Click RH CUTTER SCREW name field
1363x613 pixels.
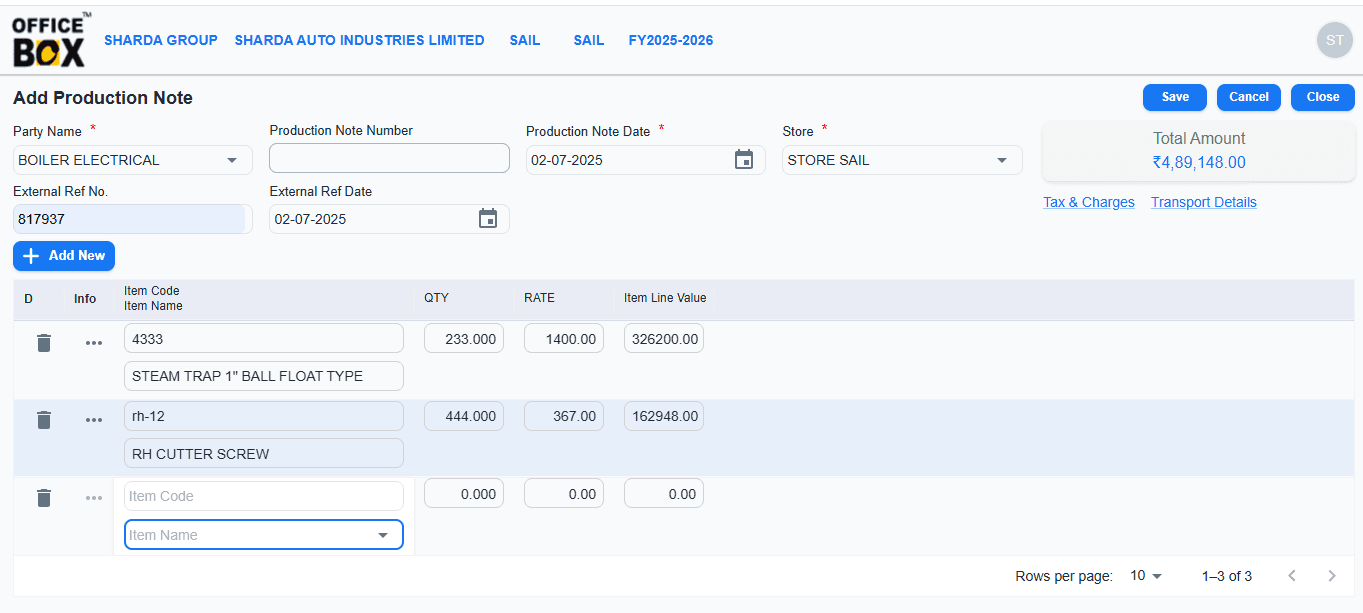(264, 453)
